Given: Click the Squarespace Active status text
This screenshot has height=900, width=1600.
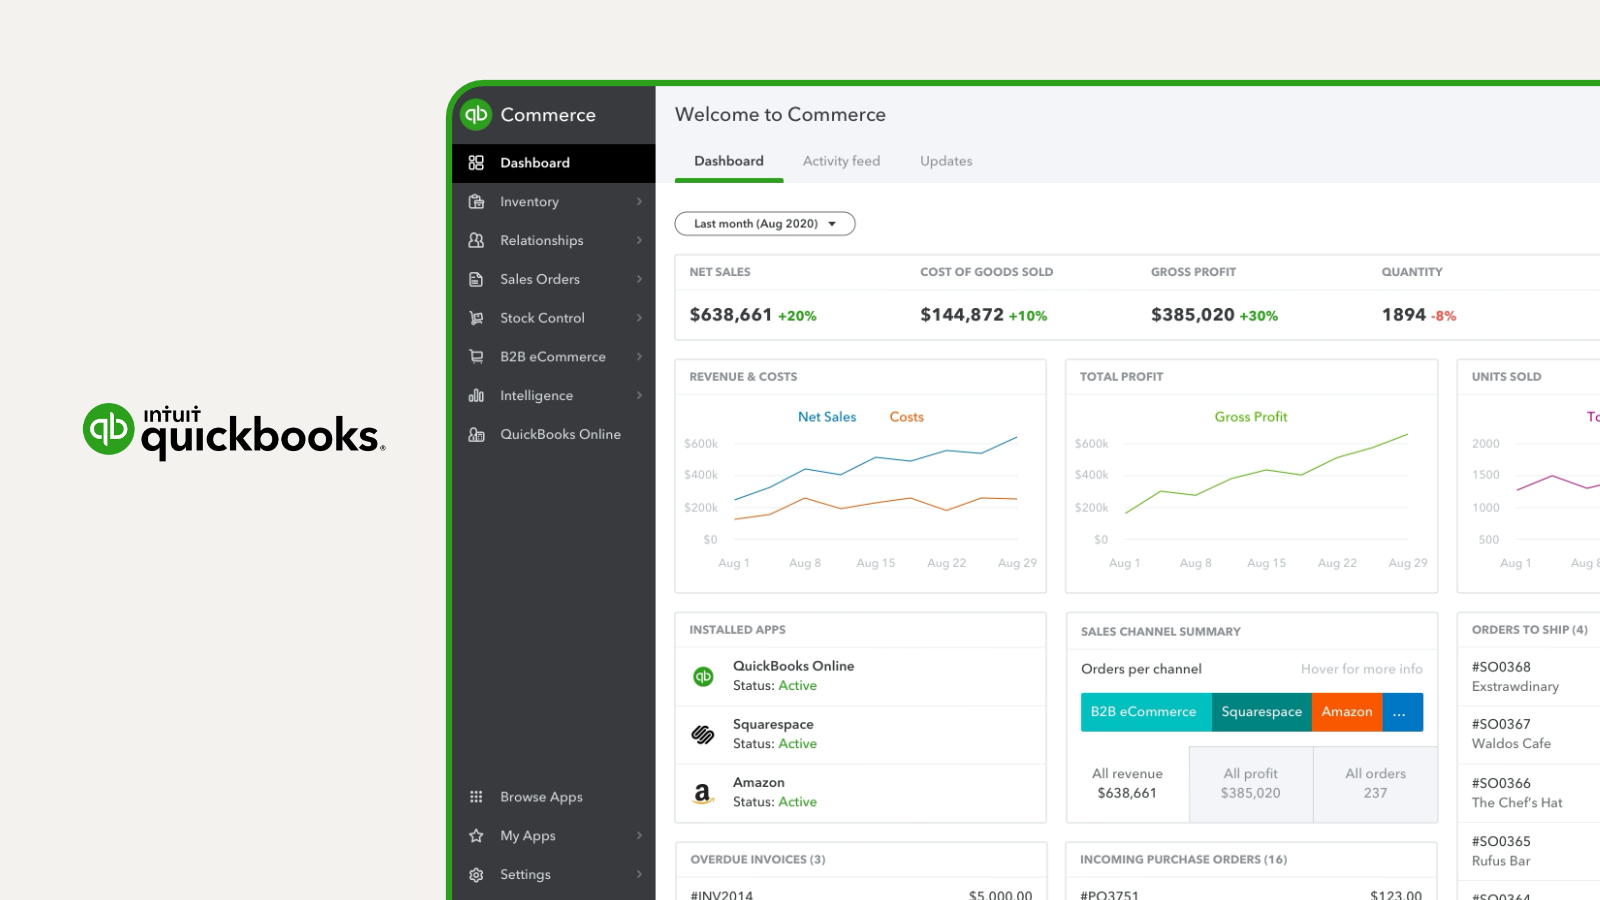Looking at the screenshot, I should (798, 744).
